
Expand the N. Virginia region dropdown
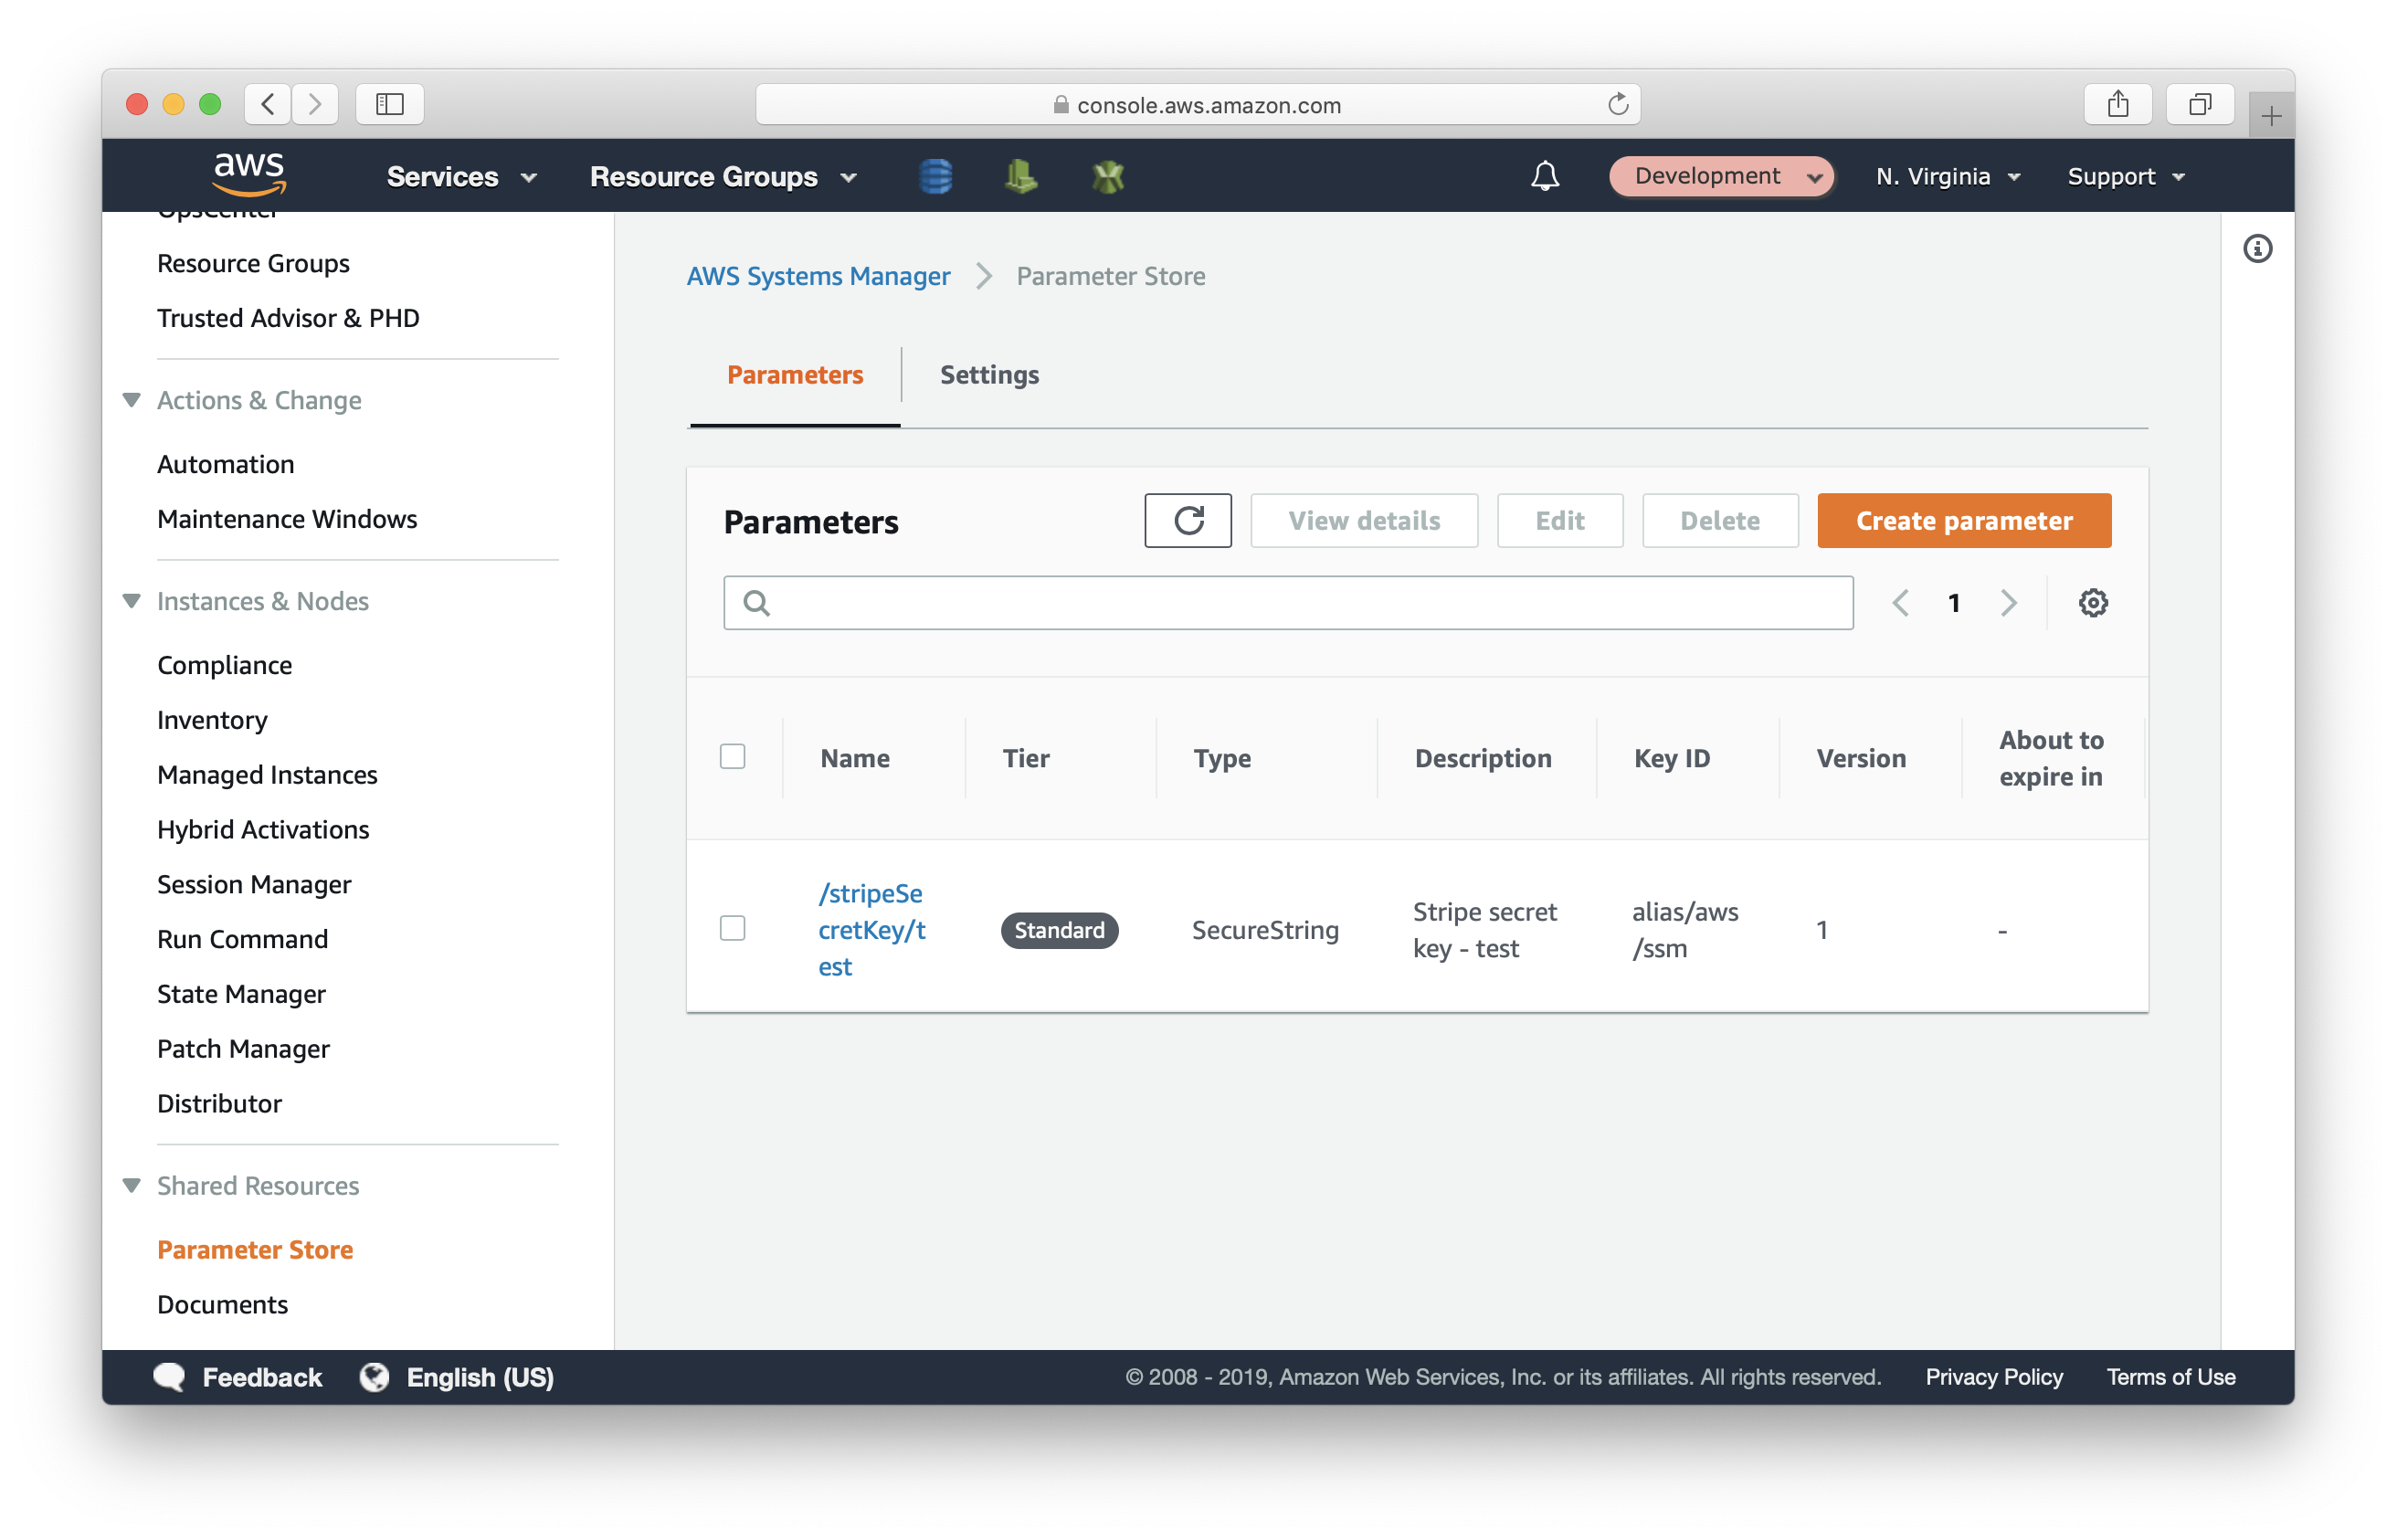[1945, 174]
